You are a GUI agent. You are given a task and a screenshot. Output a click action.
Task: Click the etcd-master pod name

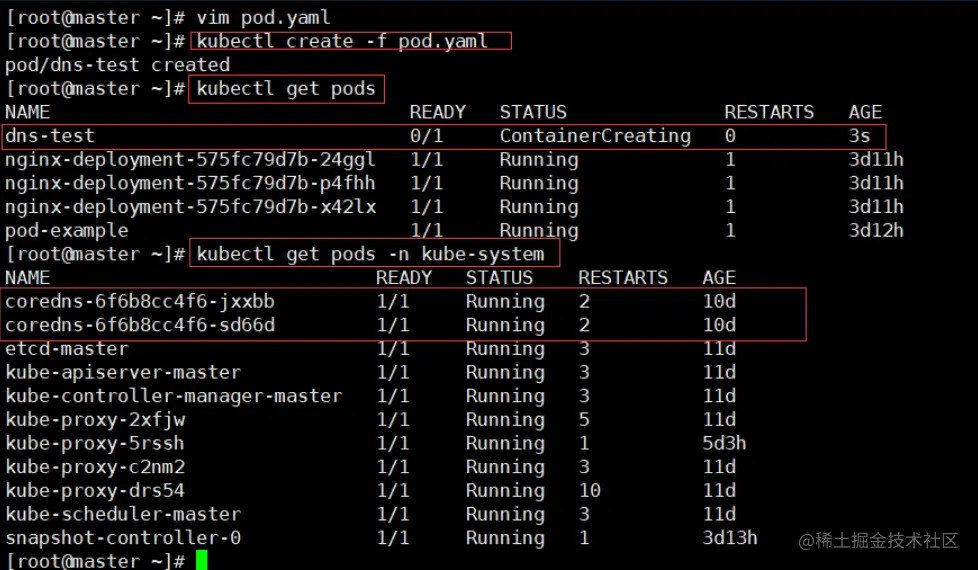point(67,349)
